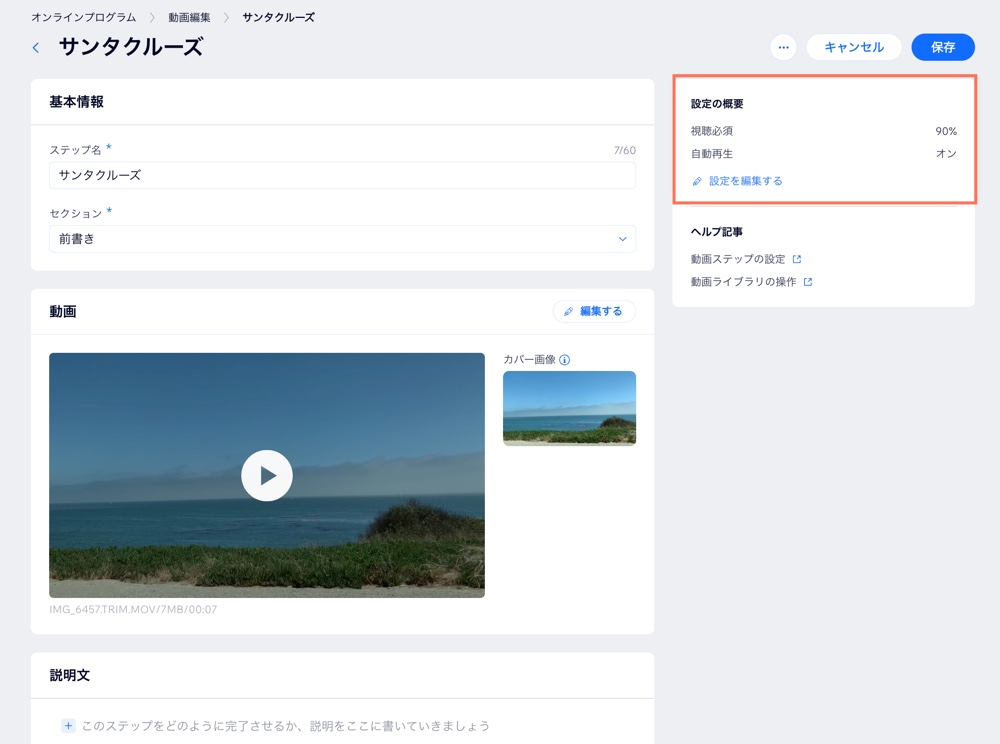This screenshot has width=1000, height=744.
Task: Open the セクション dropdown showing 前書き
Action: point(342,239)
